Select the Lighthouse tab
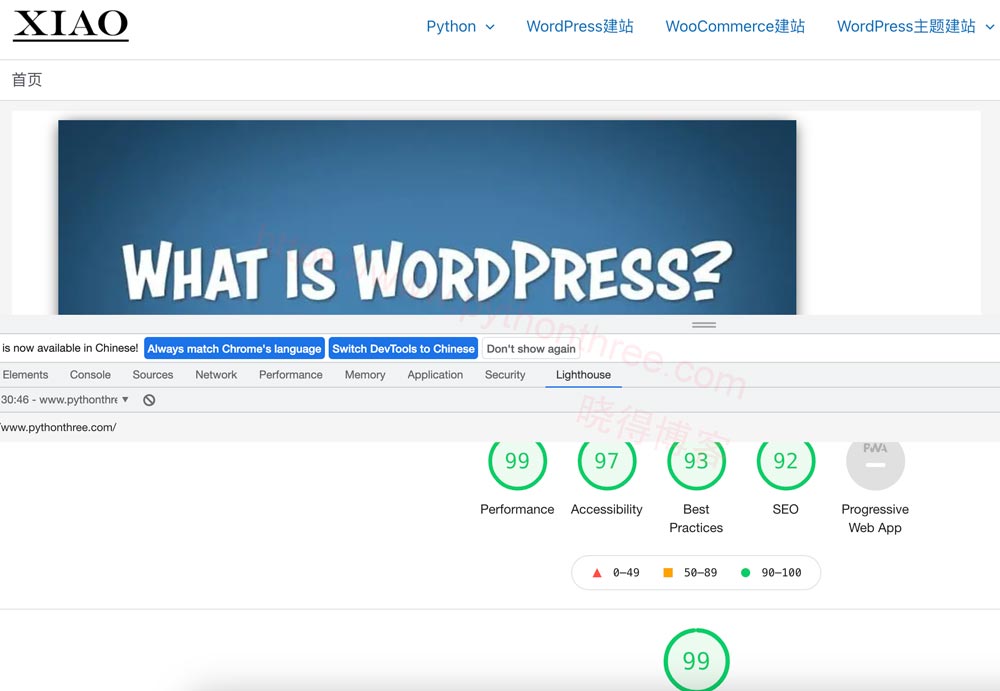The image size is (1000, 691). tap(583, 375)
